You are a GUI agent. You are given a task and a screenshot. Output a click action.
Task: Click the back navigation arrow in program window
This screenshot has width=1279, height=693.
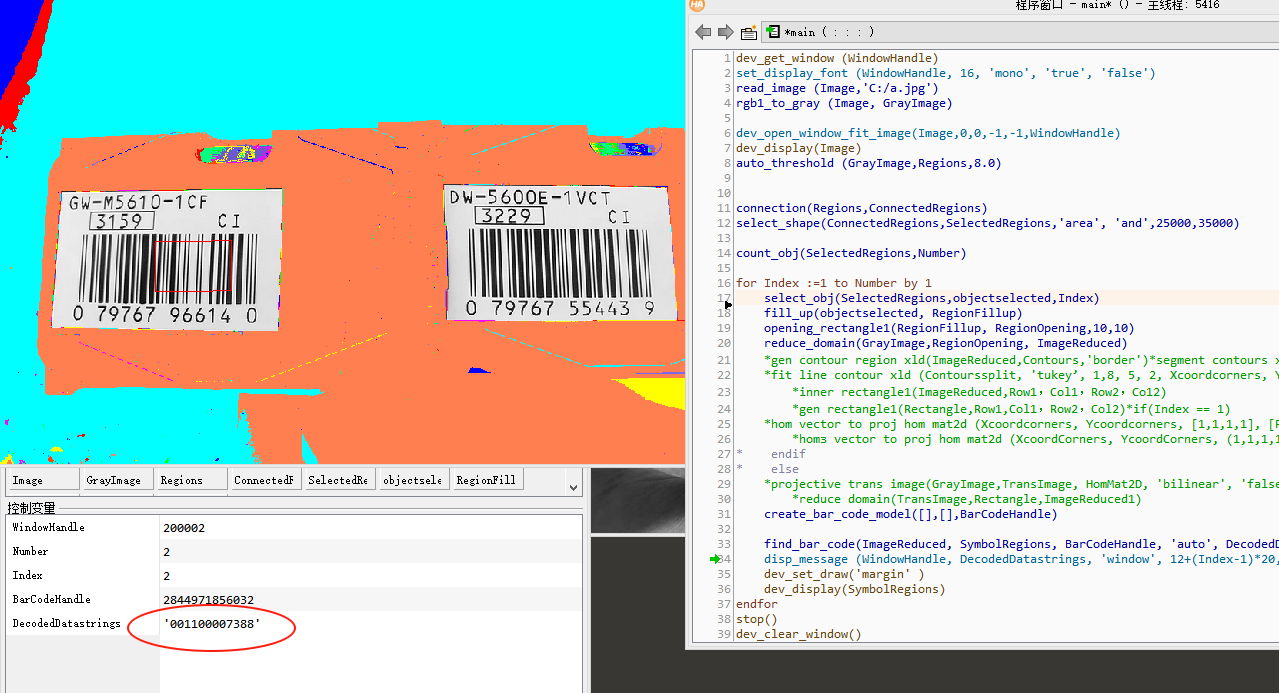point(703,32)
